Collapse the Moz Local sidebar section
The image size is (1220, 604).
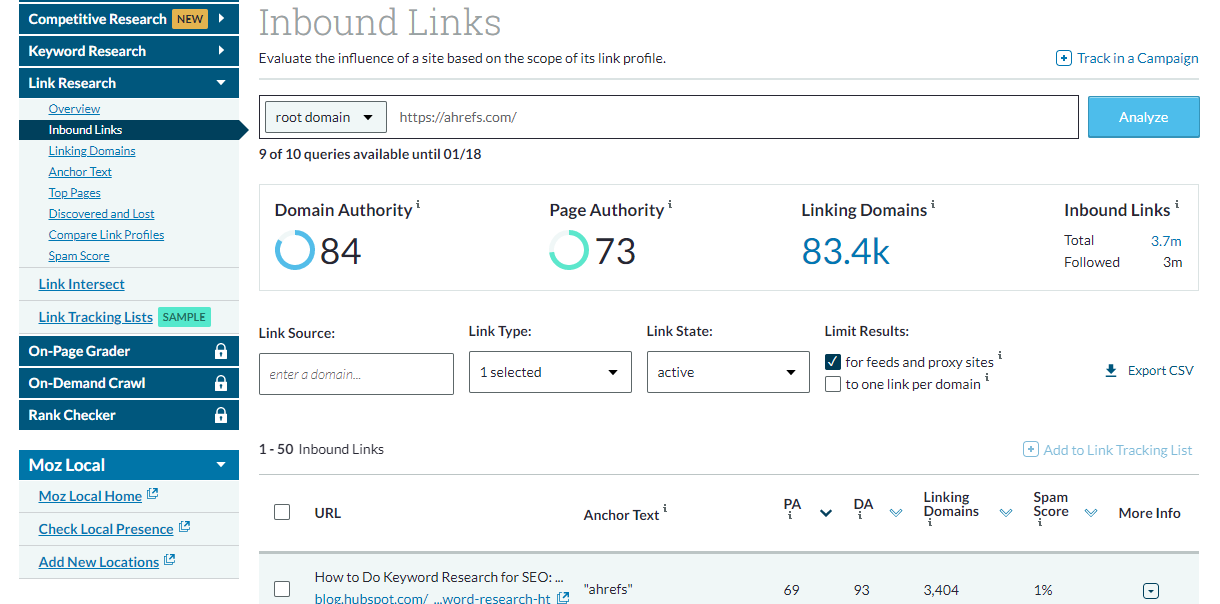coord(221,465)
